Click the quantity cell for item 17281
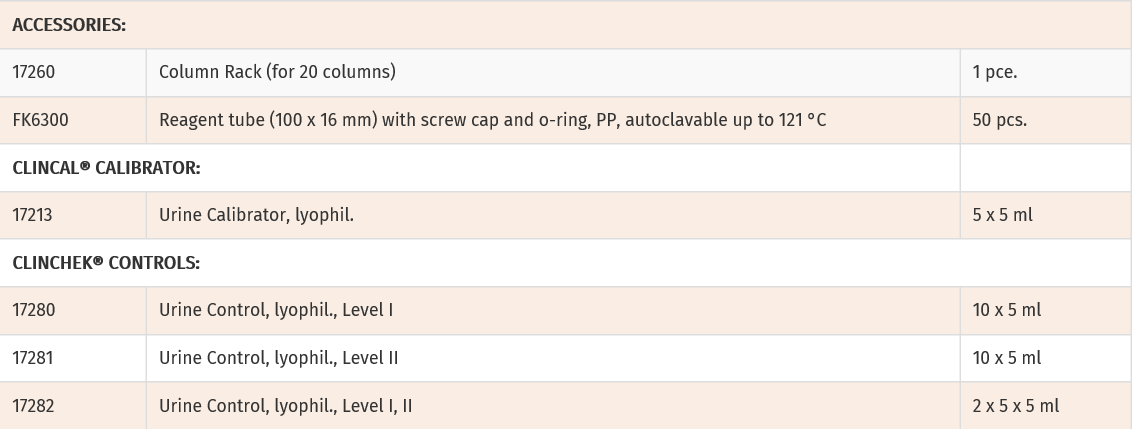 tap(1006, 358)
